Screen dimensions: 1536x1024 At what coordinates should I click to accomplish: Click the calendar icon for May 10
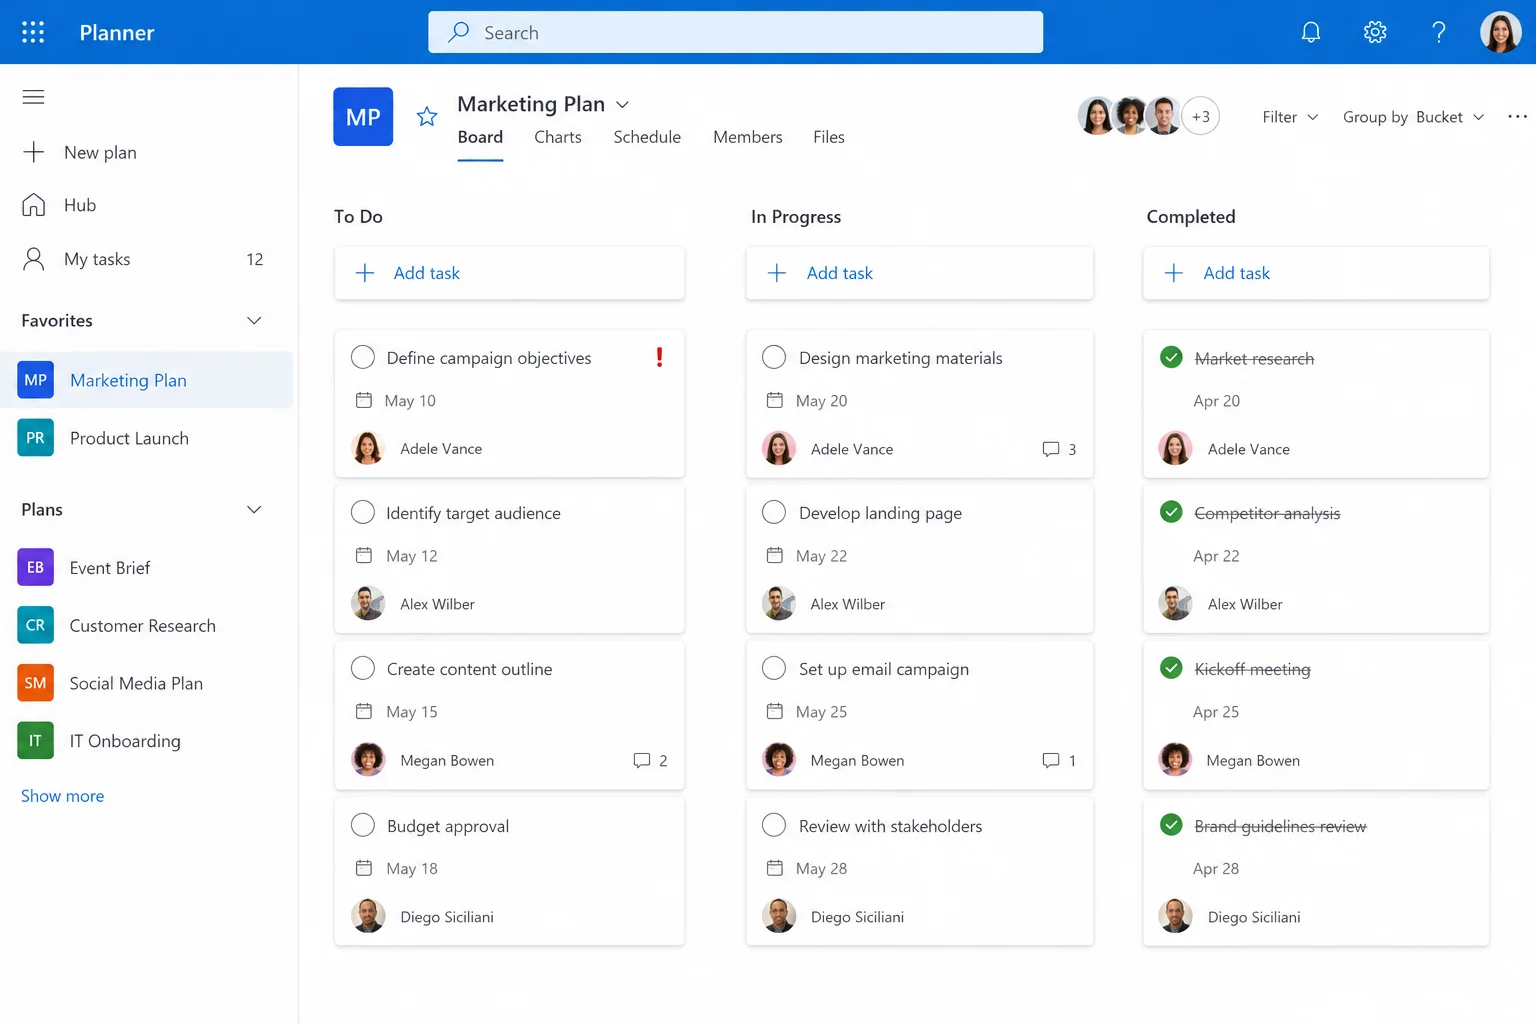tap(364, 400)
